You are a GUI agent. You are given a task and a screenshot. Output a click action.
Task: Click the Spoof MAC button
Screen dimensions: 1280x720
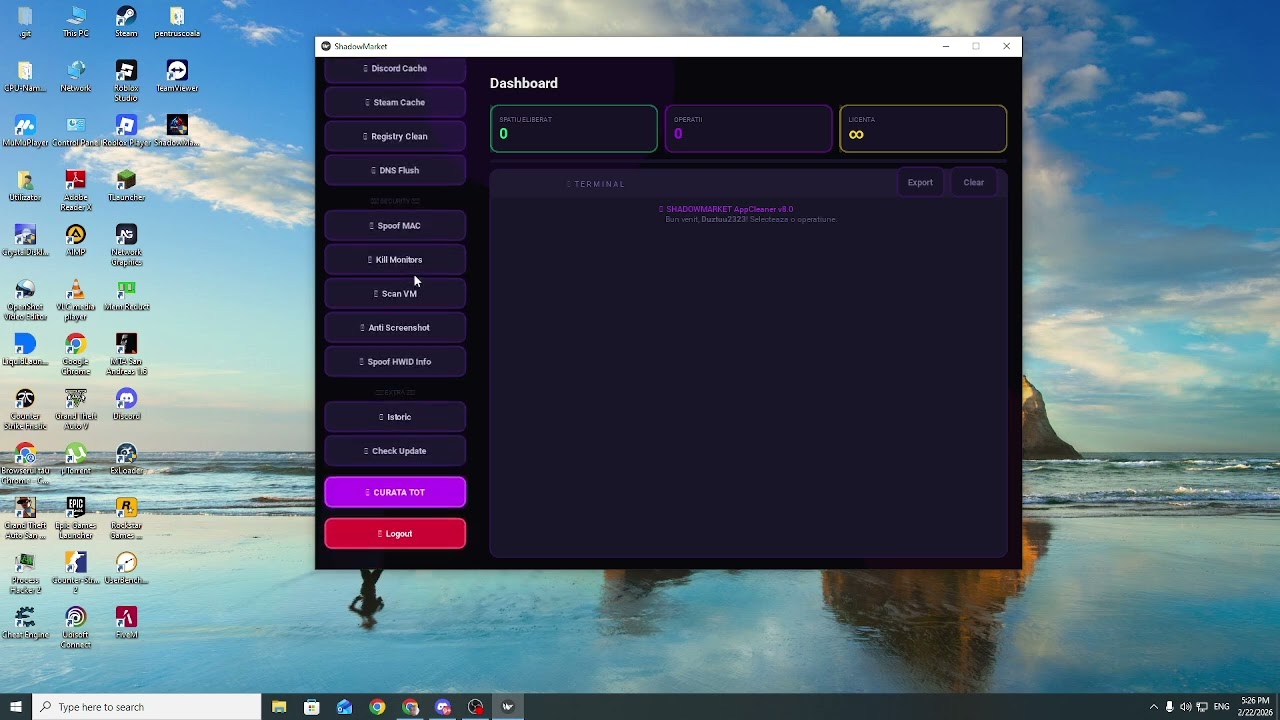395,226
